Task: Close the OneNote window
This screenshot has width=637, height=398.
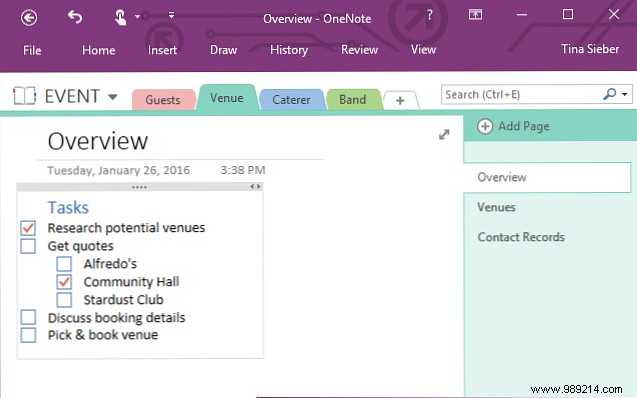Action: point(614,14)
